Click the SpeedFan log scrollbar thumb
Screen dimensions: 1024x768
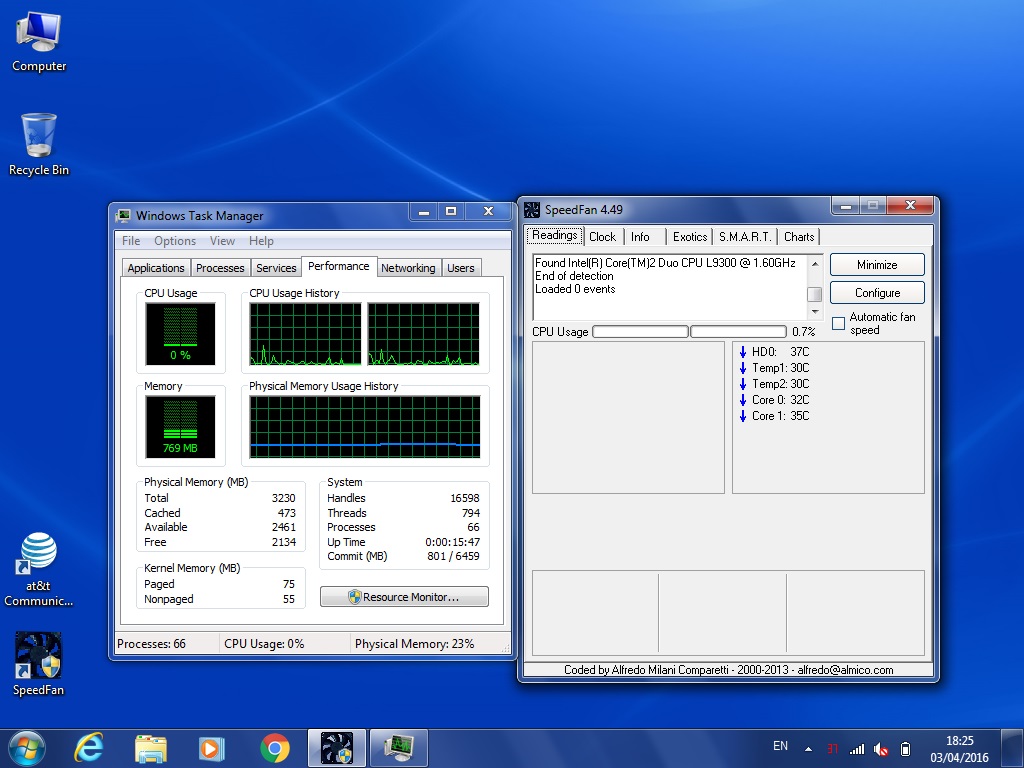pyautogui.click(x=814, y=294)
